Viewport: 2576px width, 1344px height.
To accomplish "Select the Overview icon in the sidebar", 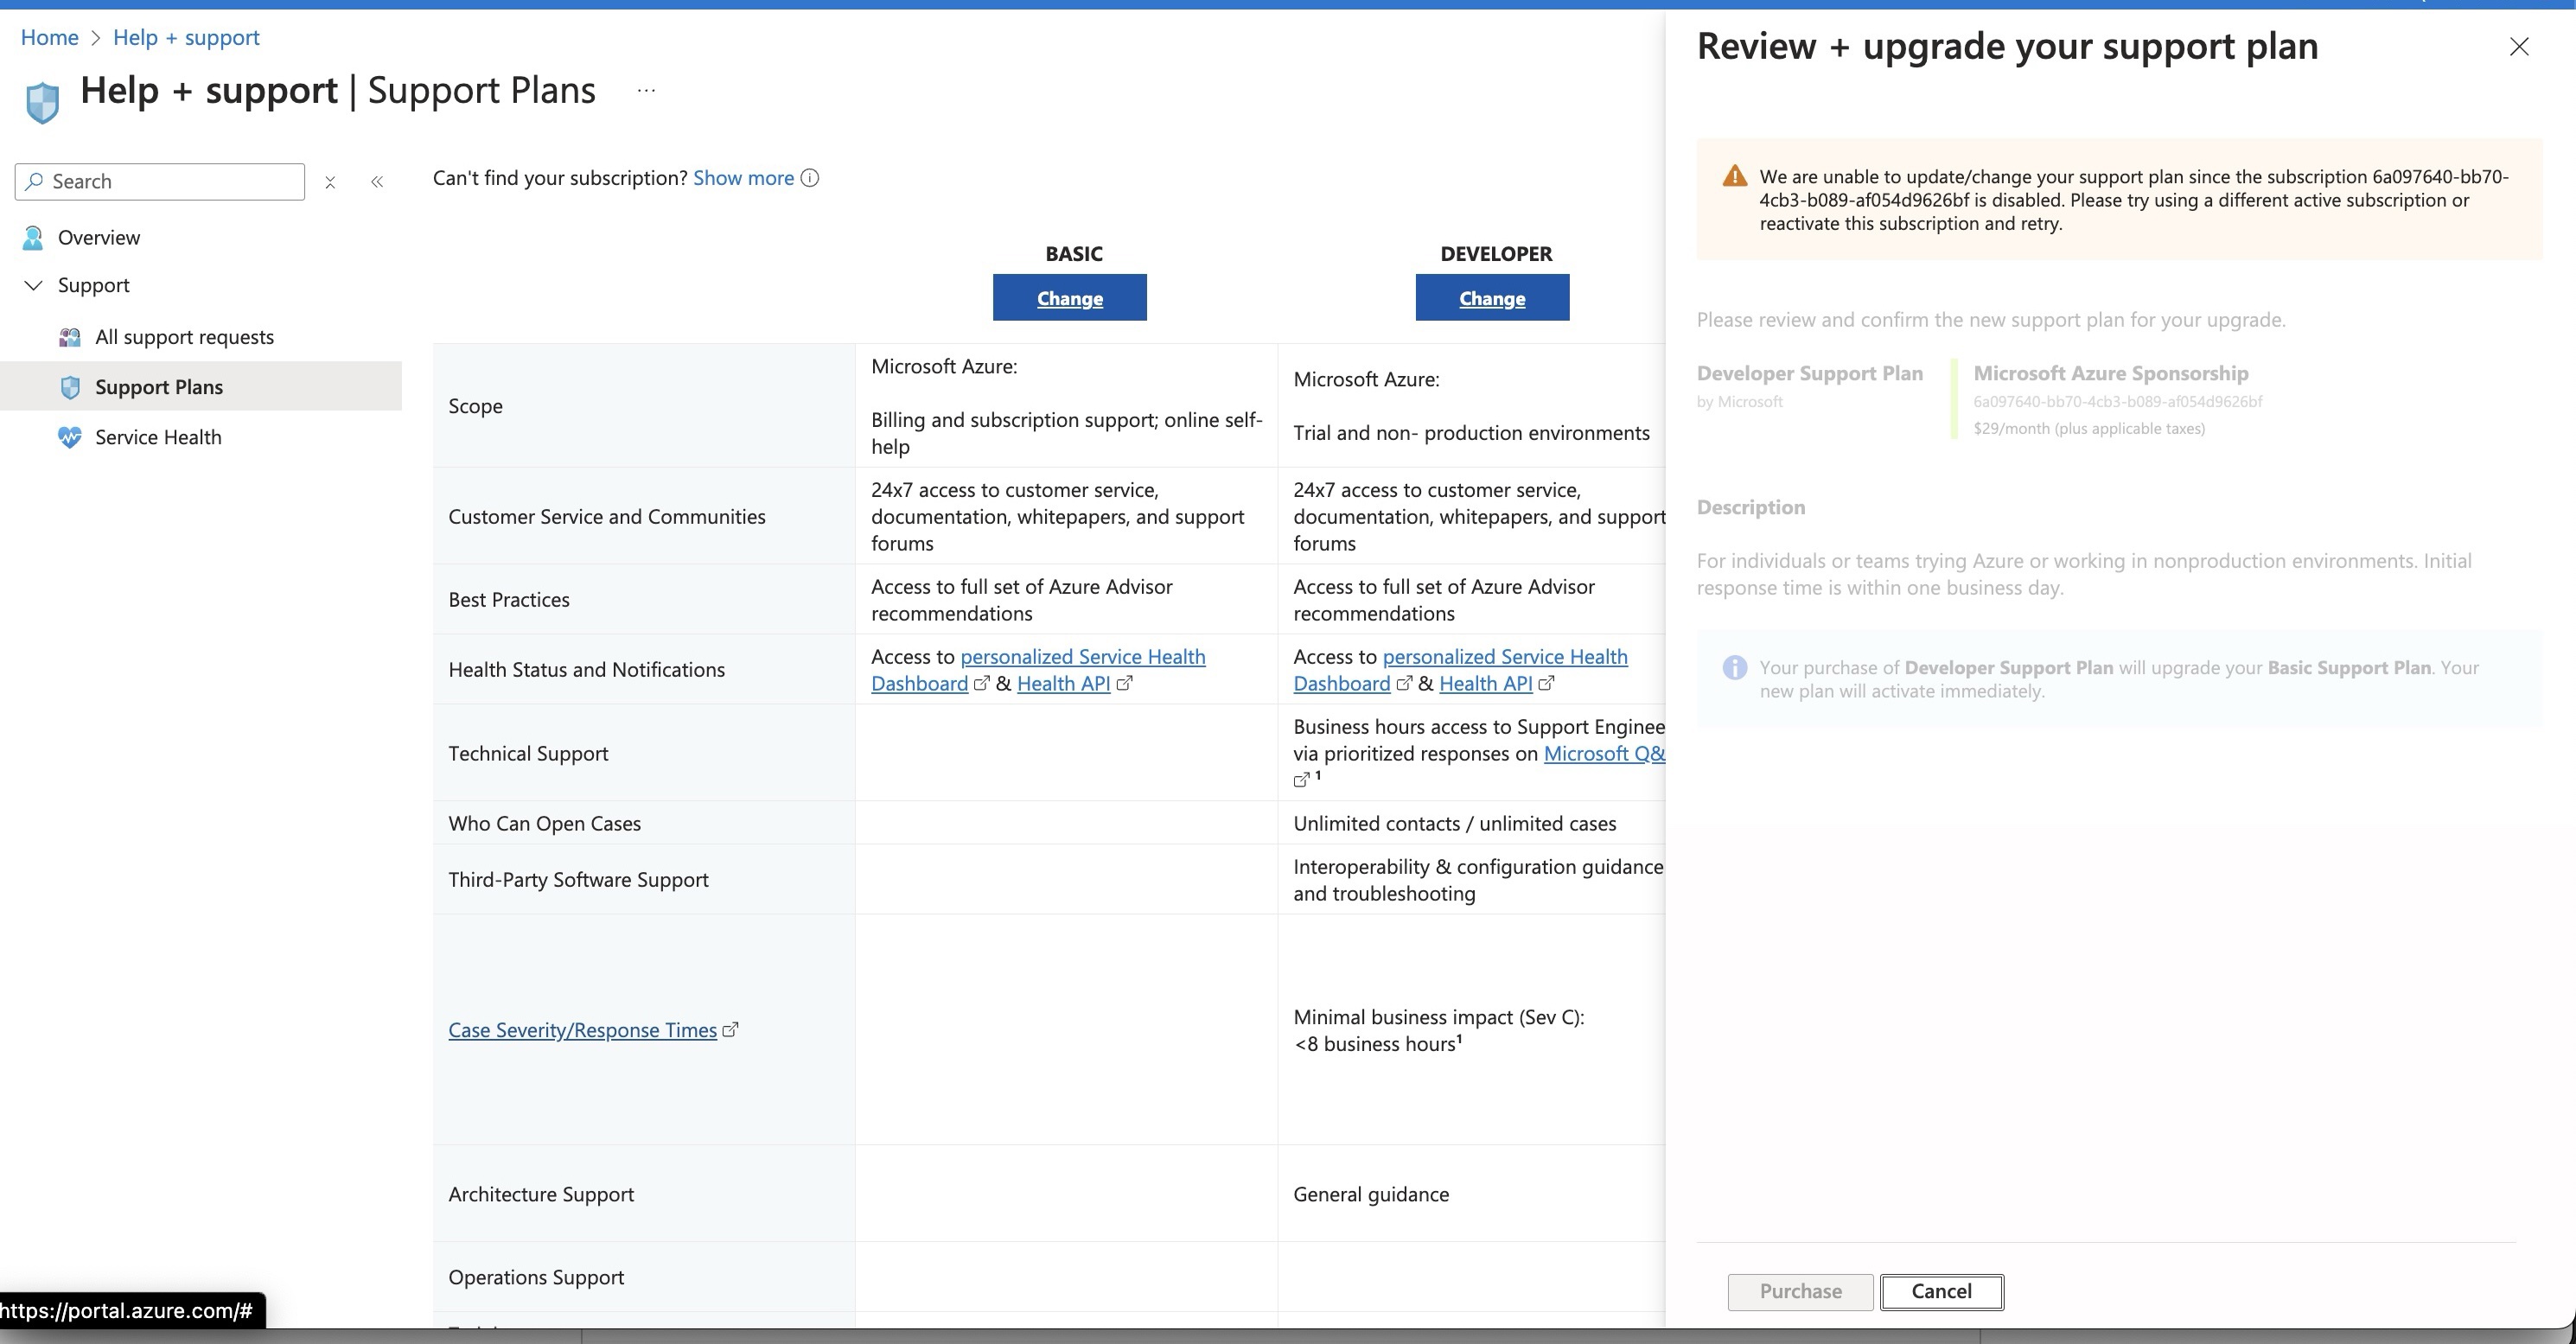I will coord(33,237).
